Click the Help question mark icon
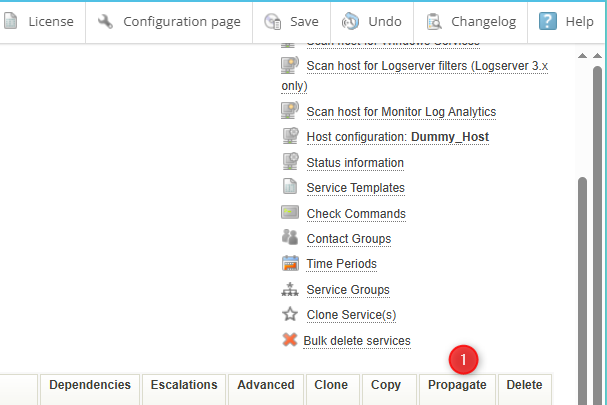 point(548,21)
